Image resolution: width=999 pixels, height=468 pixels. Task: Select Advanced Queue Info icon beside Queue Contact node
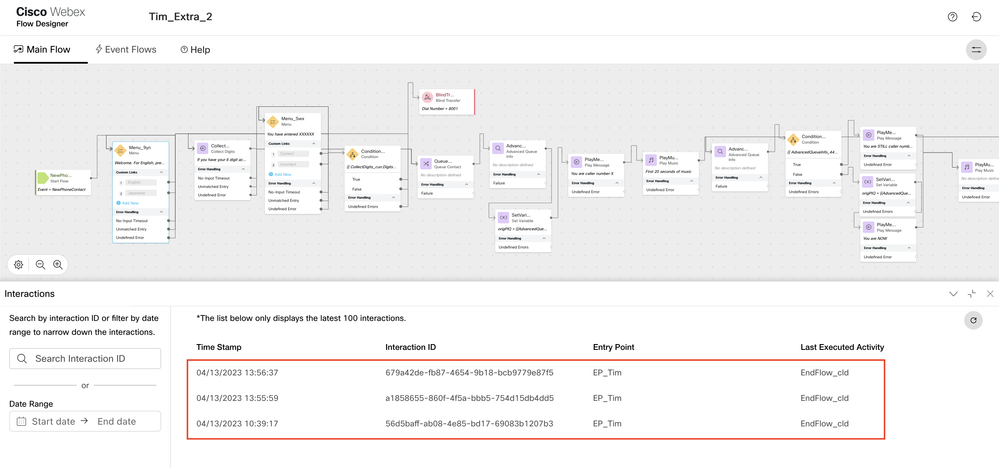498,148
